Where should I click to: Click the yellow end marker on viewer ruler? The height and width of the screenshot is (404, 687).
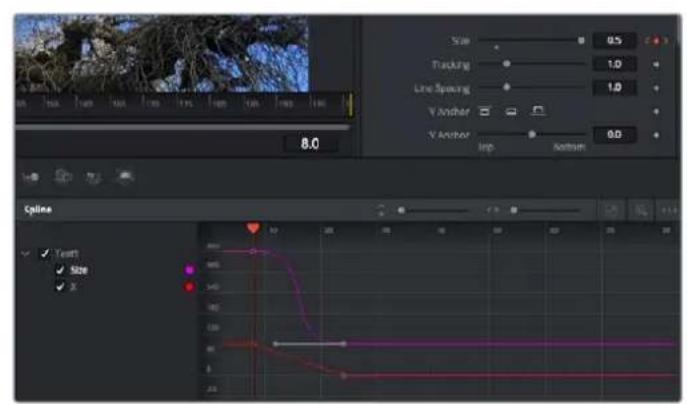[350, 105]
